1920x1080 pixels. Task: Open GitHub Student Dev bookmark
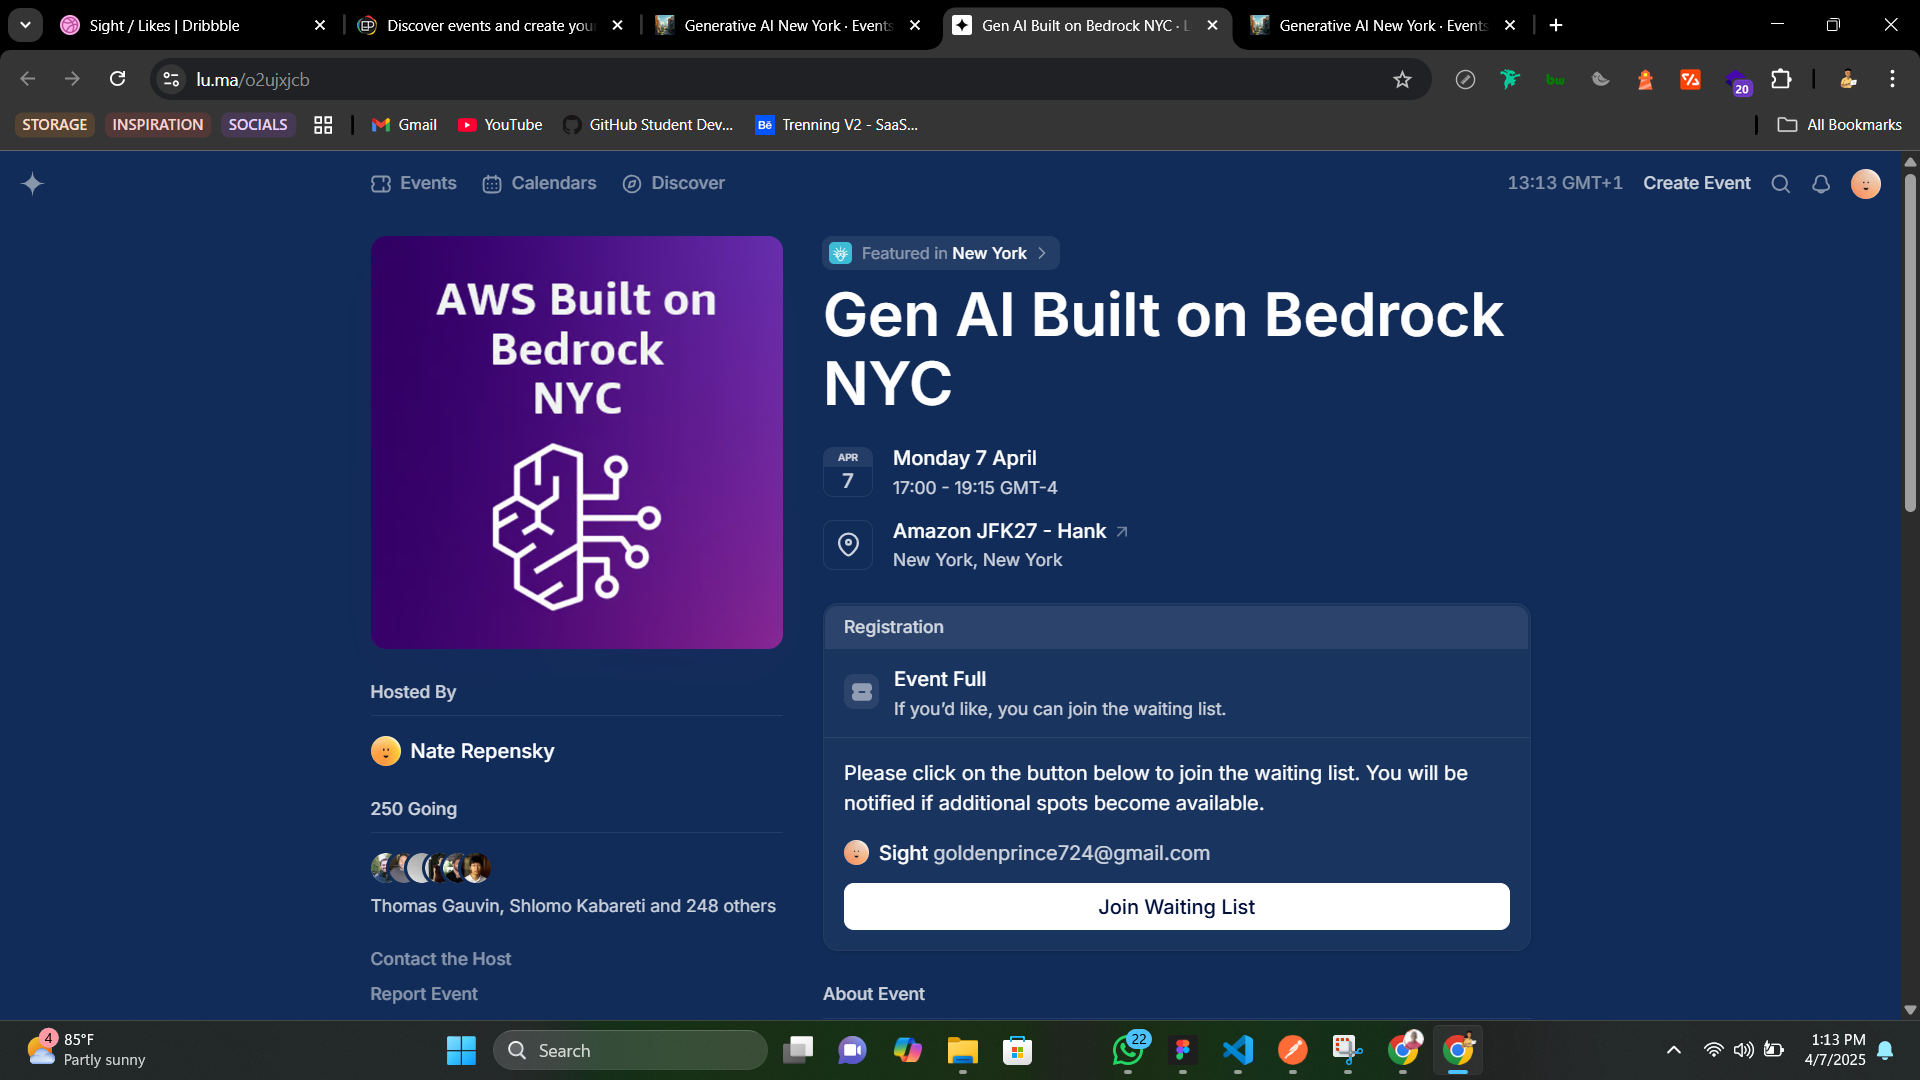coord(648,125)
